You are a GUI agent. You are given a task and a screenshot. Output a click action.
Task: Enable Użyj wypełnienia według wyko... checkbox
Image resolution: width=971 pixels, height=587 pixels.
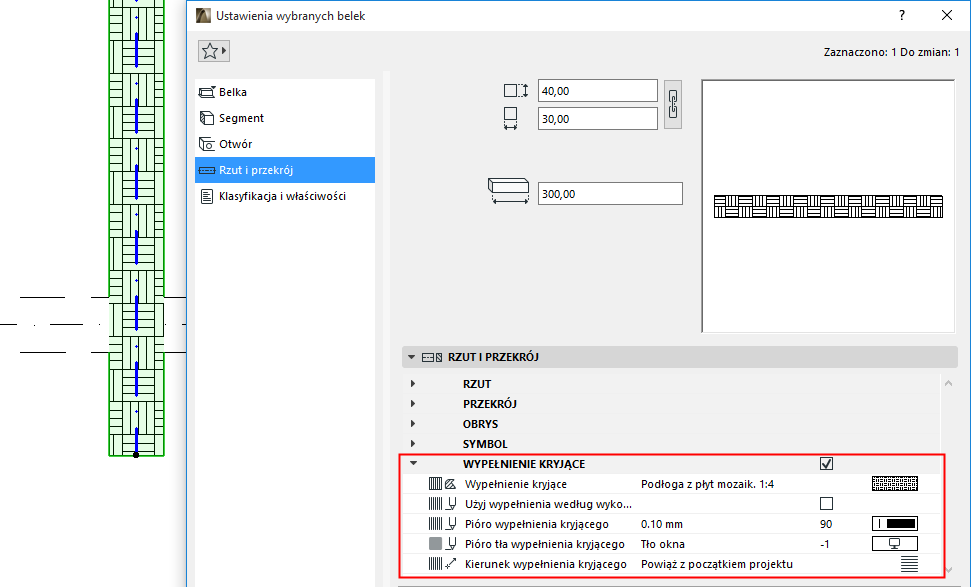[x=826, y=503]
